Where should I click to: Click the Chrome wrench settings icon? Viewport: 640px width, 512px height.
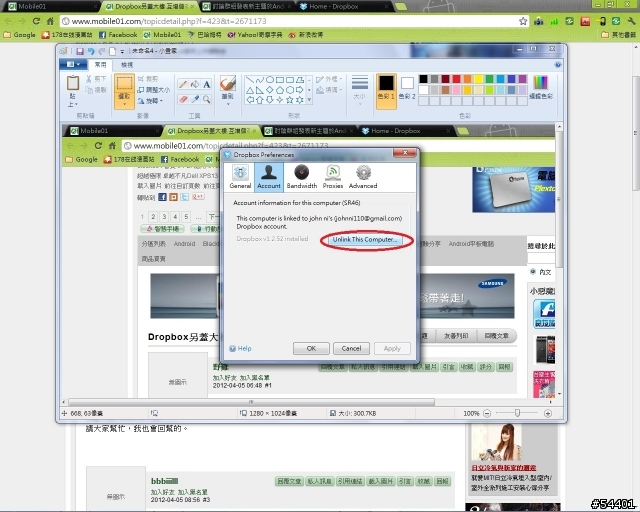point(632,21)
